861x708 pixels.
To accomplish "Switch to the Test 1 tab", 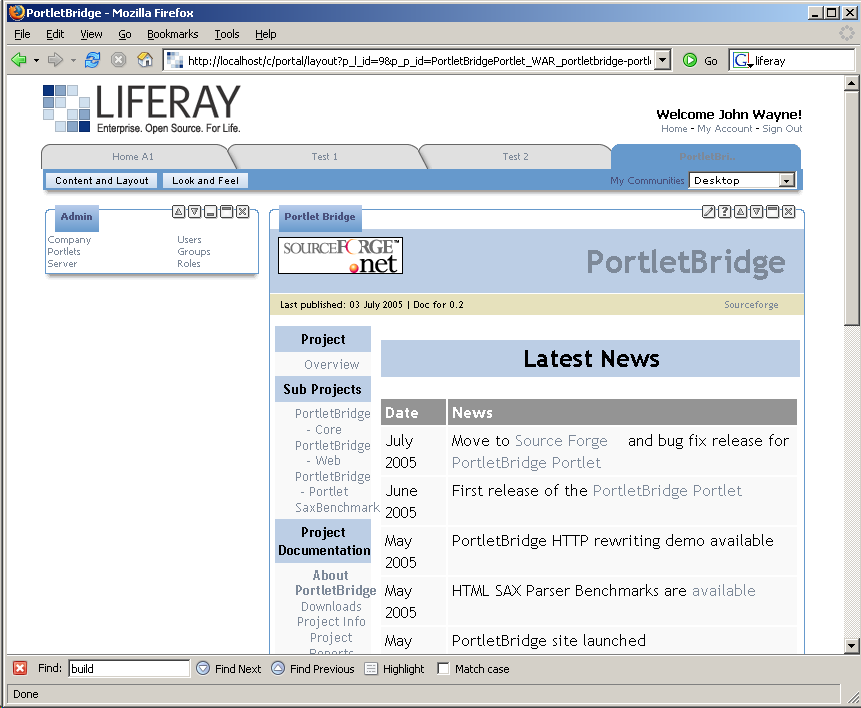I will coord(324,157).
